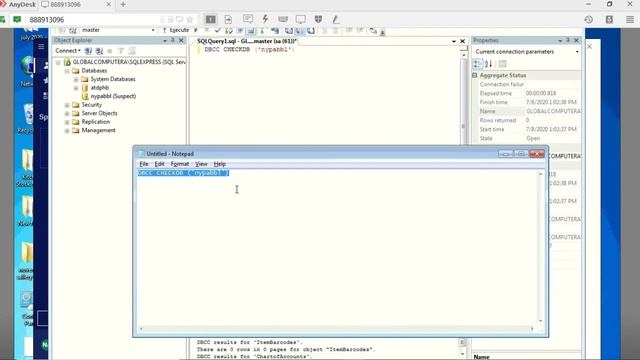The width and height of the screenshot is (640, 360).
Task: Click the selected DBCC CHECKDB text in Notepad
Action: [183, 173]
